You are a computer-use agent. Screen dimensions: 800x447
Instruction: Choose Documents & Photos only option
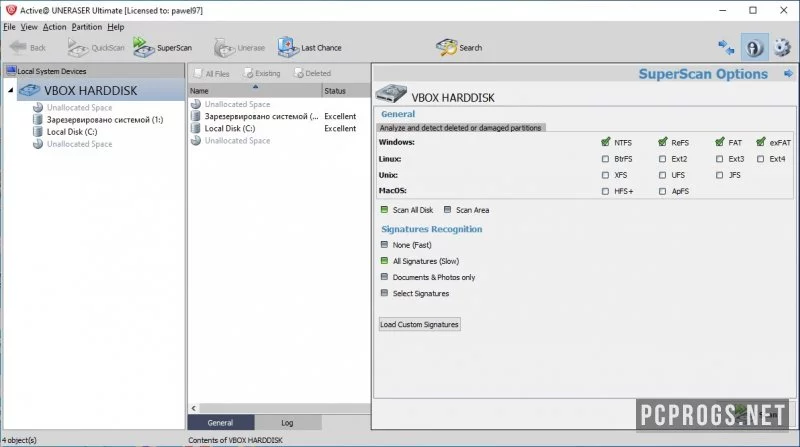385,277
